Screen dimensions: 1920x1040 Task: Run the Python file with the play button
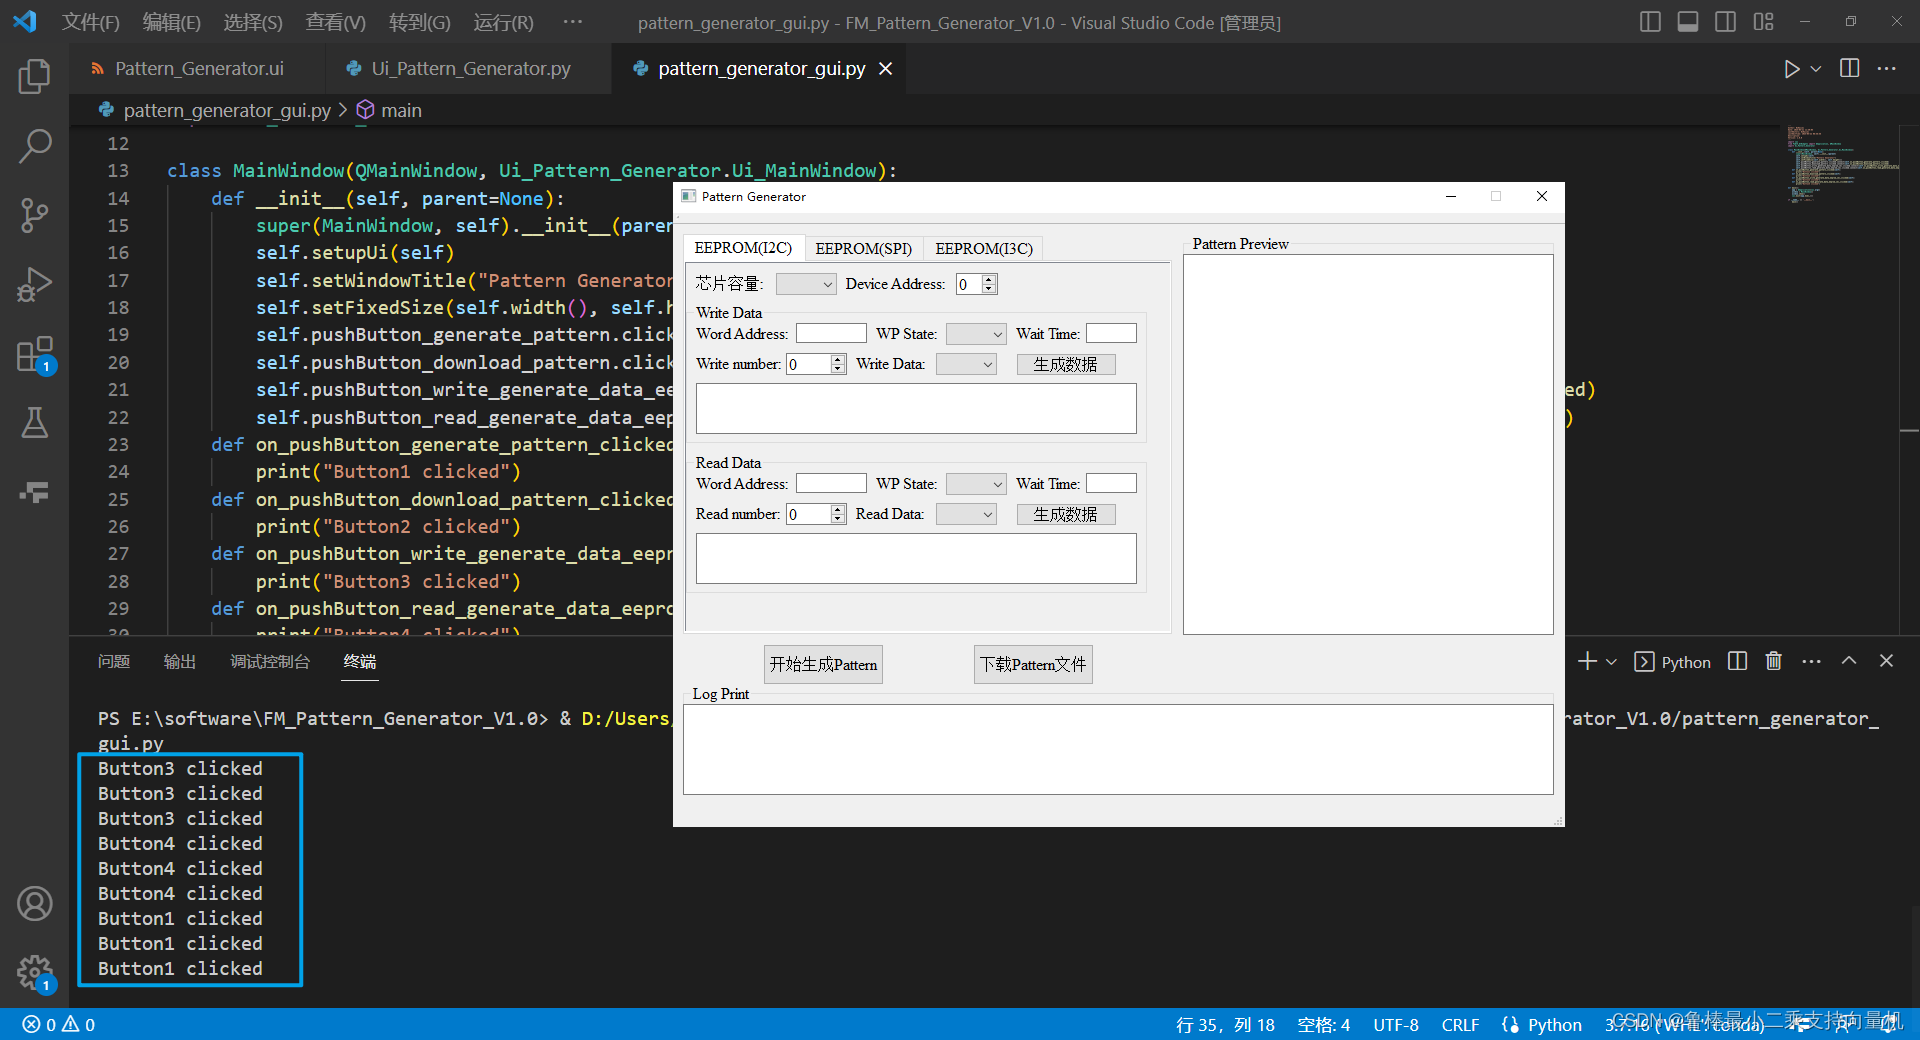coord(1793,68)
